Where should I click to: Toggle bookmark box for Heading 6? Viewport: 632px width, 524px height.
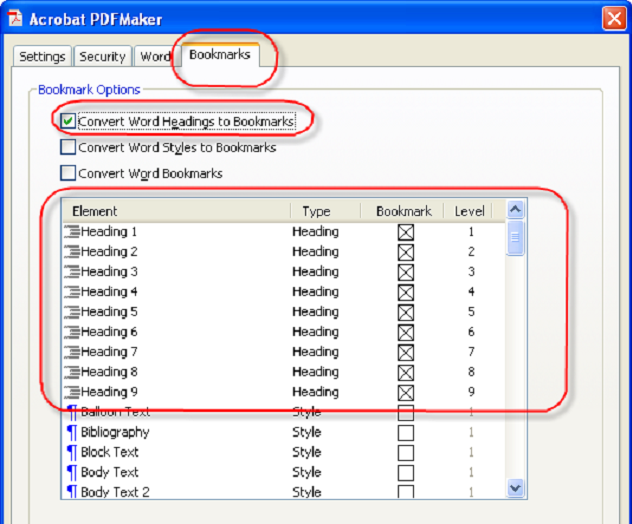click(405, 332)
